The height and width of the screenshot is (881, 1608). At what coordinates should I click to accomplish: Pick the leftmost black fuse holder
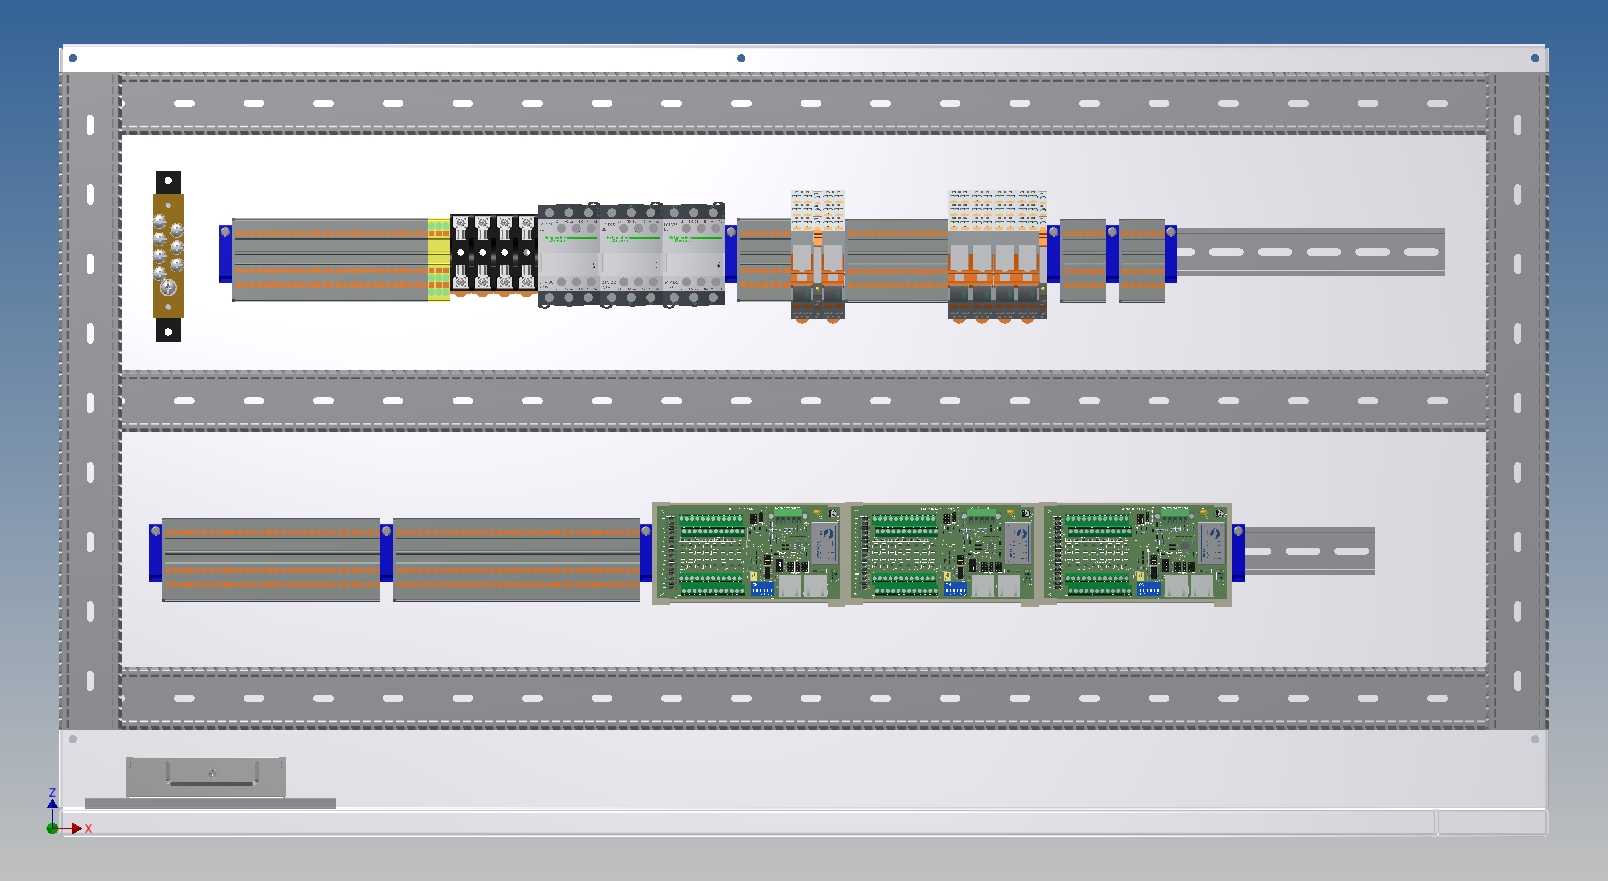point(461,255)
